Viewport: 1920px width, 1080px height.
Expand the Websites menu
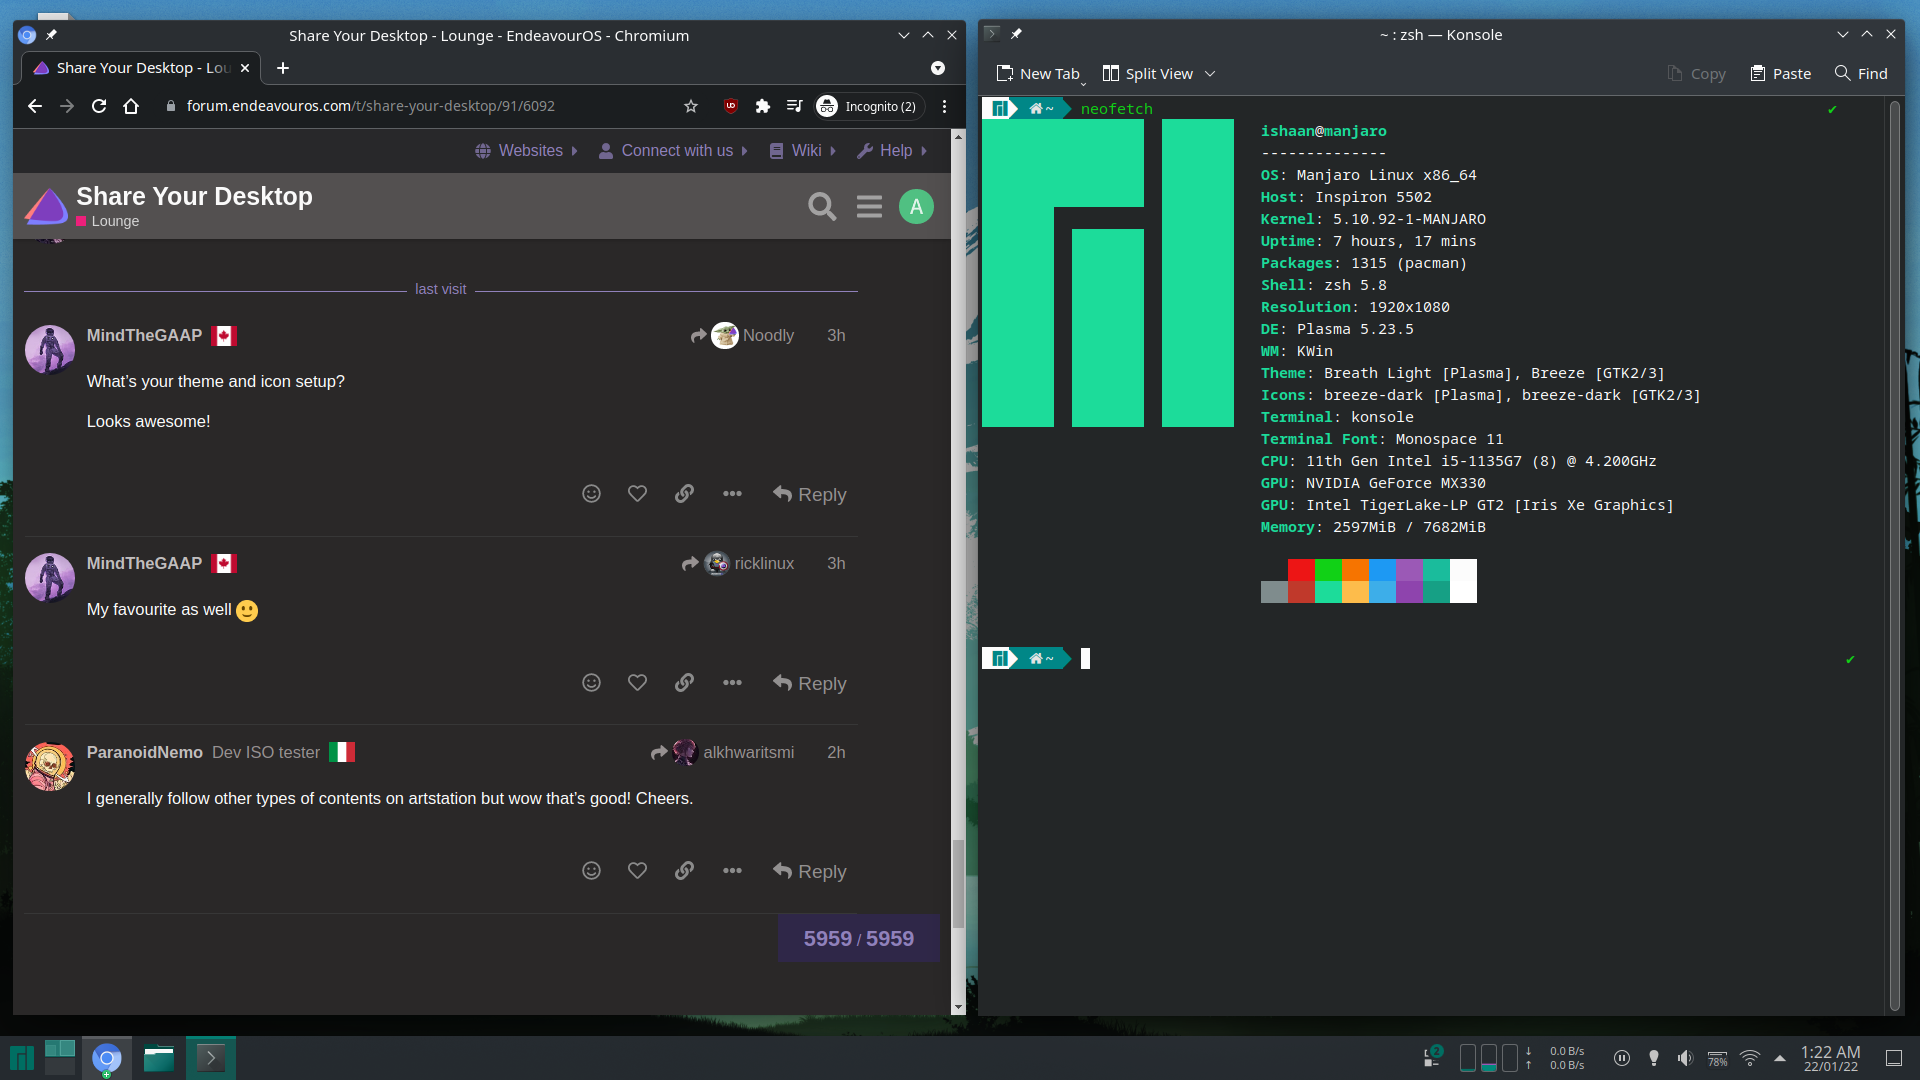(526, 151)
